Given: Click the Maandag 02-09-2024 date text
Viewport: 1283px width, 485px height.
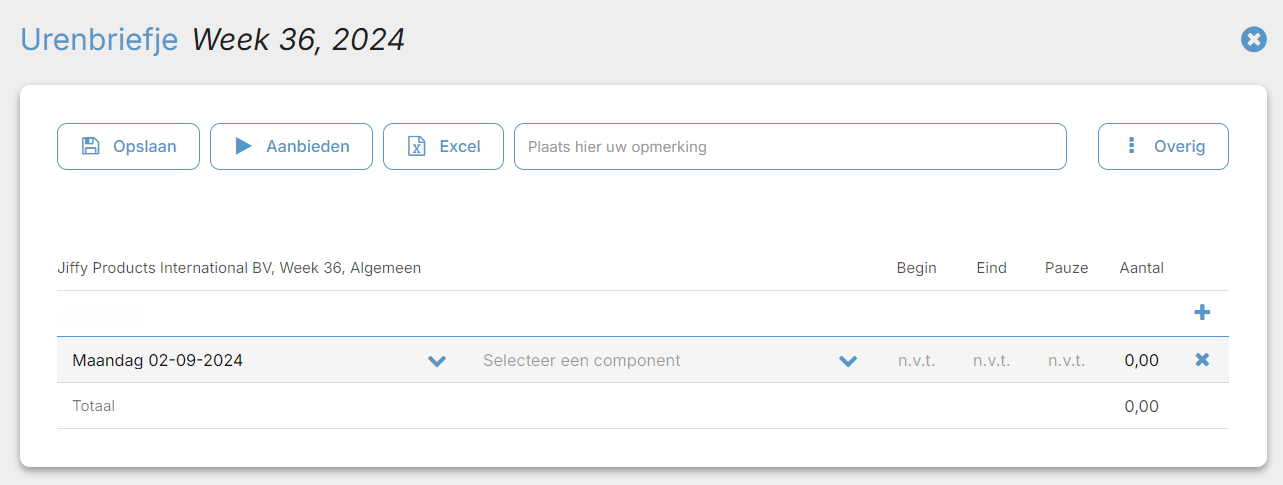Looking at the screenshot, I should point(158,361).
